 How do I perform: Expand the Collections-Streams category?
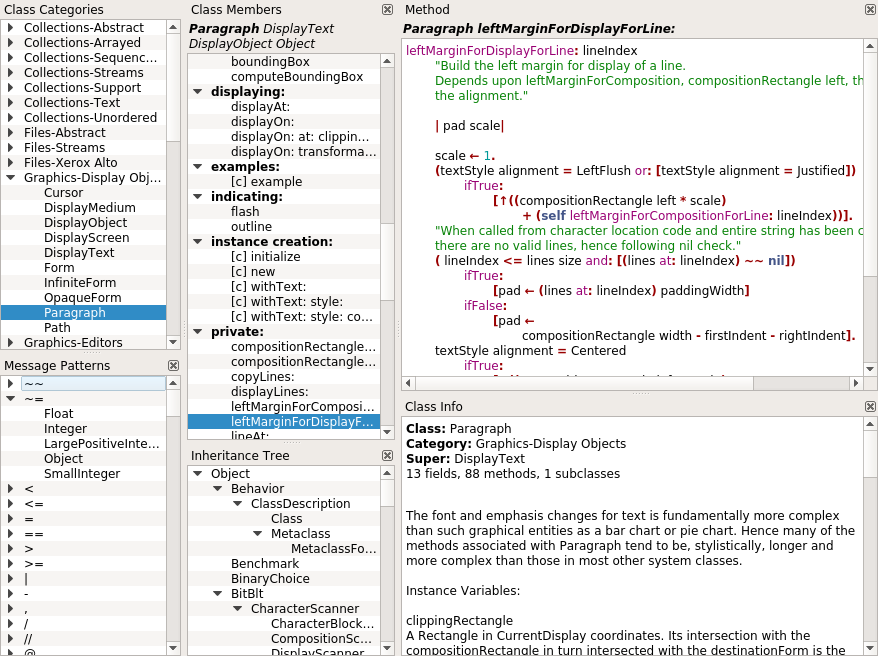(x=10, y=73)
